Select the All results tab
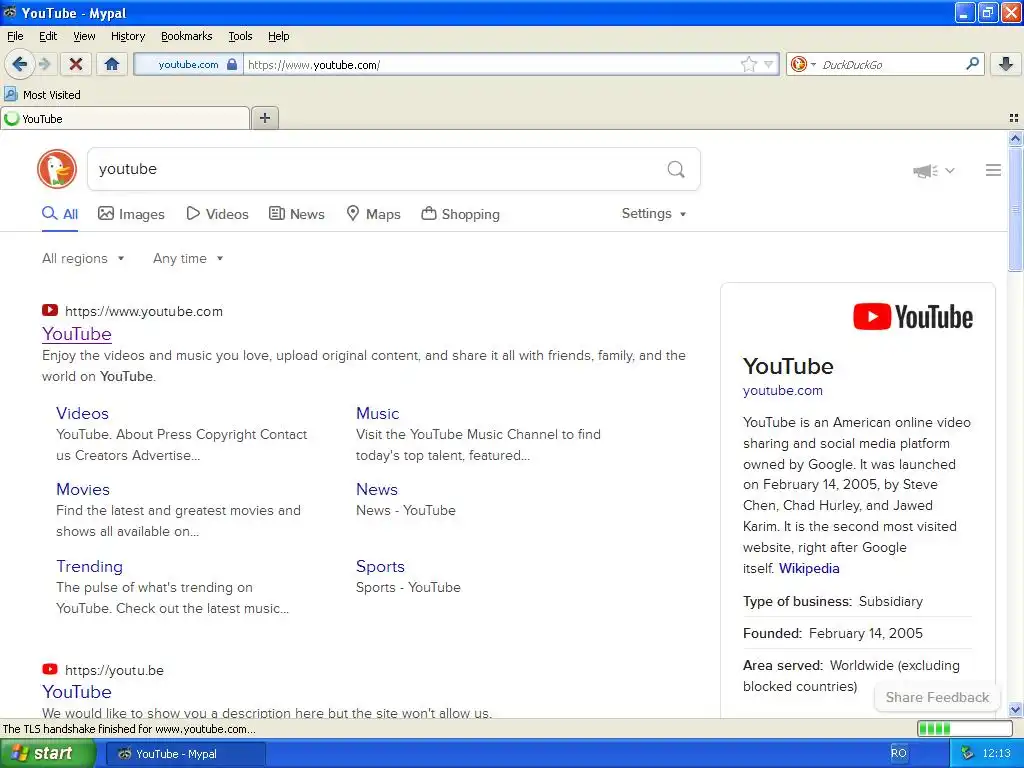Screen dimensions: 1024x768 tap(60, 214)
